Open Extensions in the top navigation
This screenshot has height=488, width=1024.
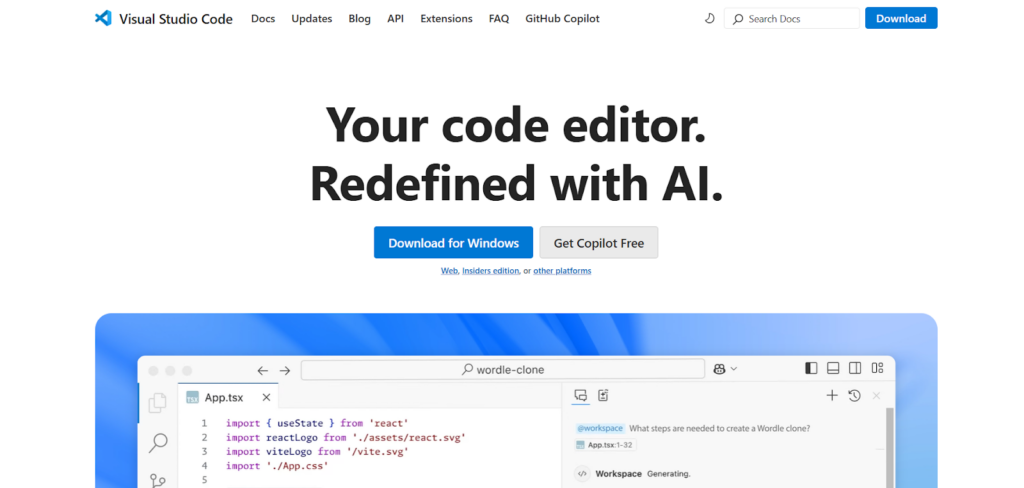(446, 19)
